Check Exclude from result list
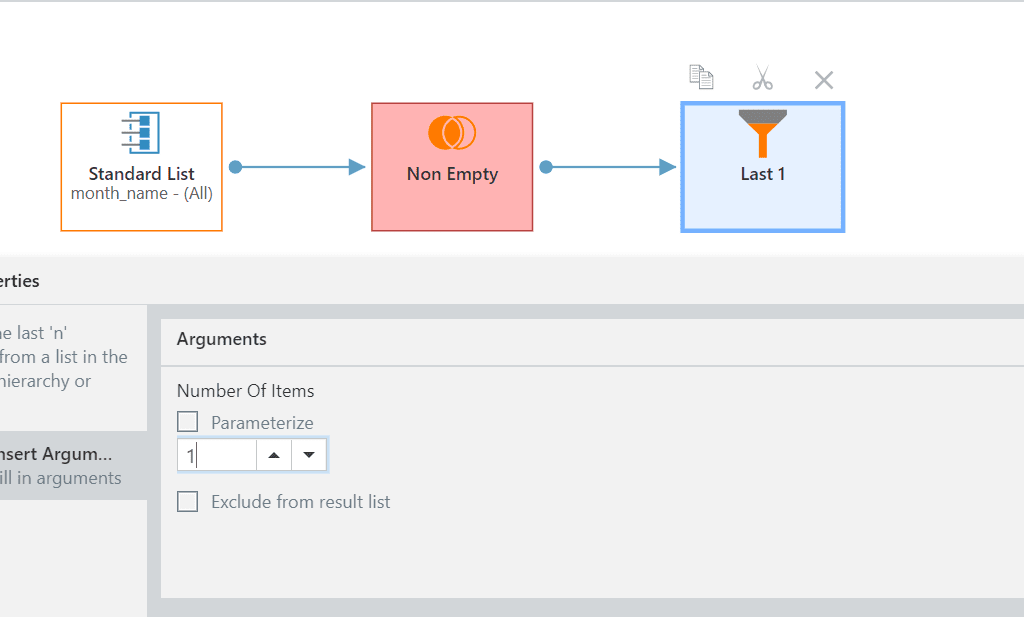Image resolution: width=1024 pixels, height=617 pixels. (188, 502)
